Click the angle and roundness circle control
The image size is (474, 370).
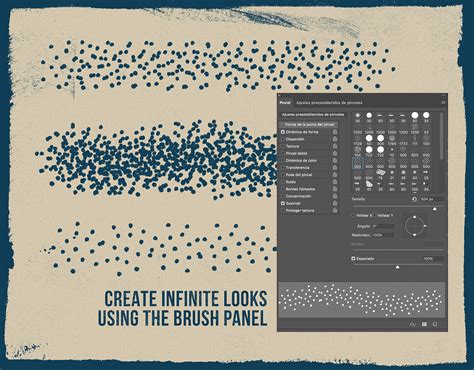tap(414, 226)
